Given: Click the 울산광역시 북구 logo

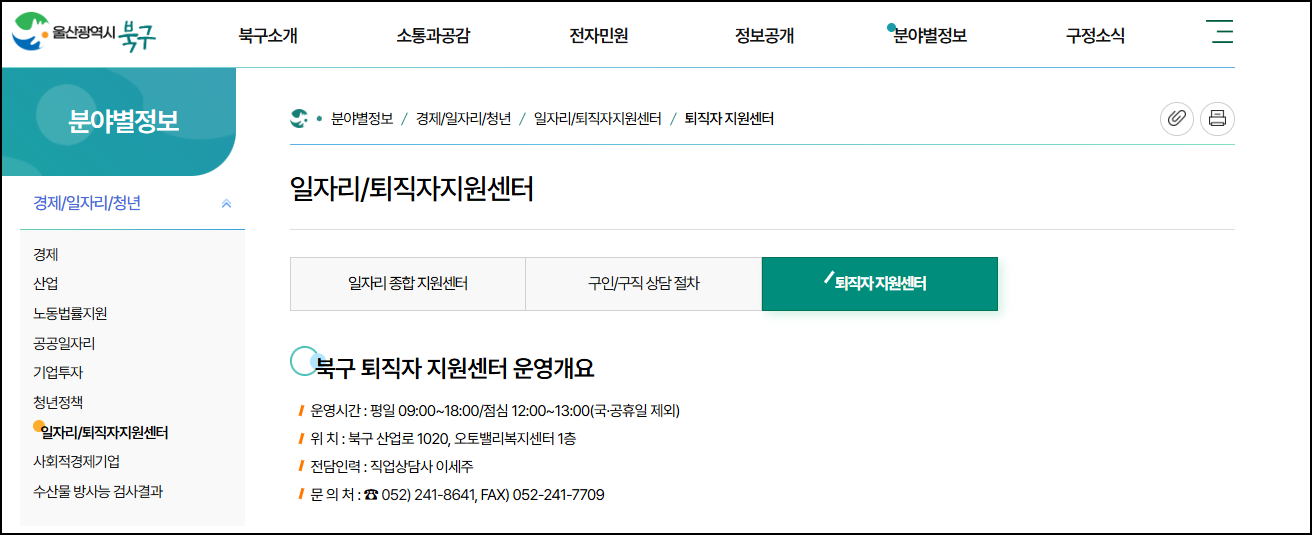Looking at the screenshot, I should 84,32.
